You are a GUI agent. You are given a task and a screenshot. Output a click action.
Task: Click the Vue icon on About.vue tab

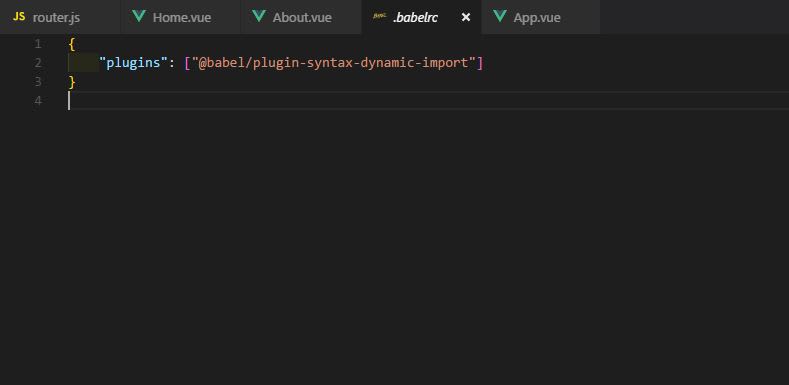click(259, 17)
